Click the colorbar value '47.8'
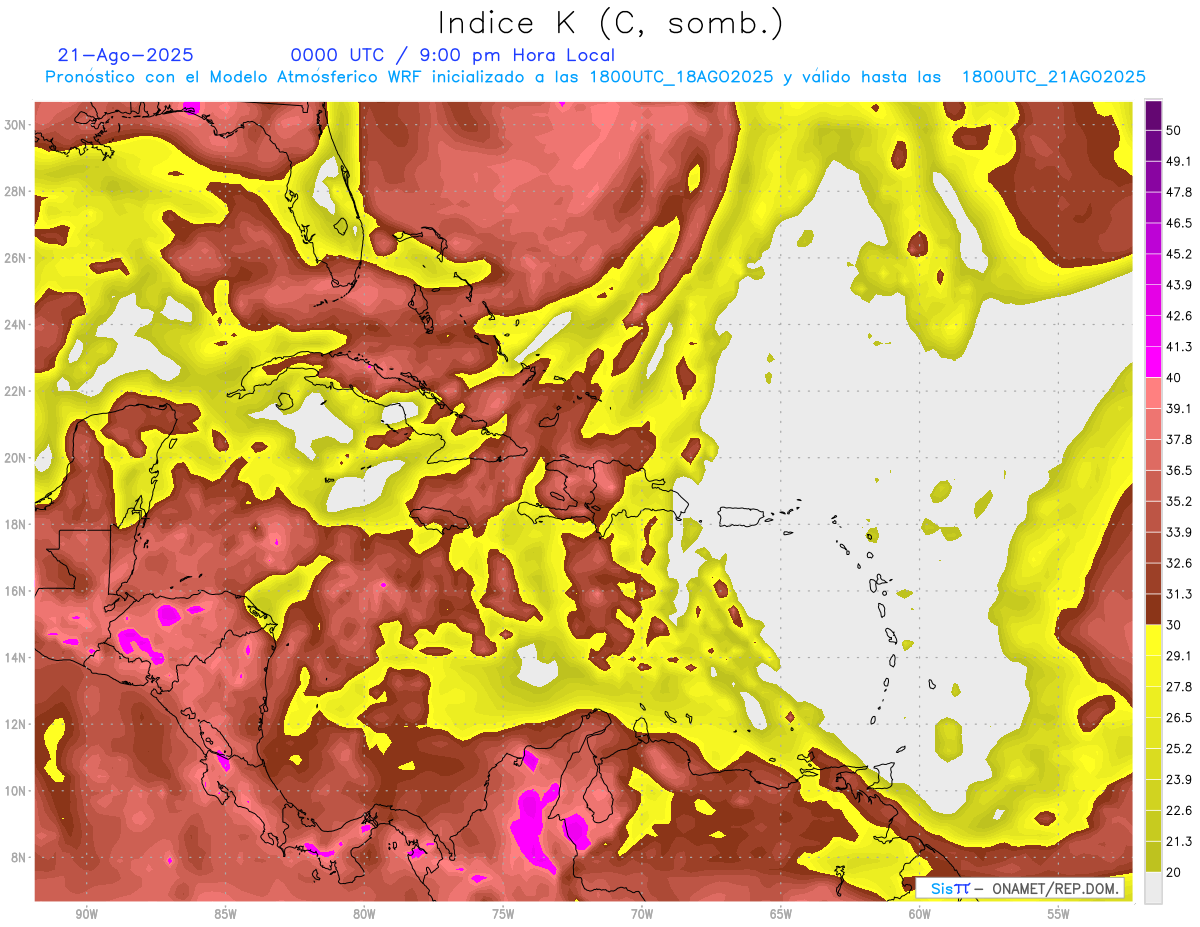This screenshot has height=927, width=1200. 1179,193
